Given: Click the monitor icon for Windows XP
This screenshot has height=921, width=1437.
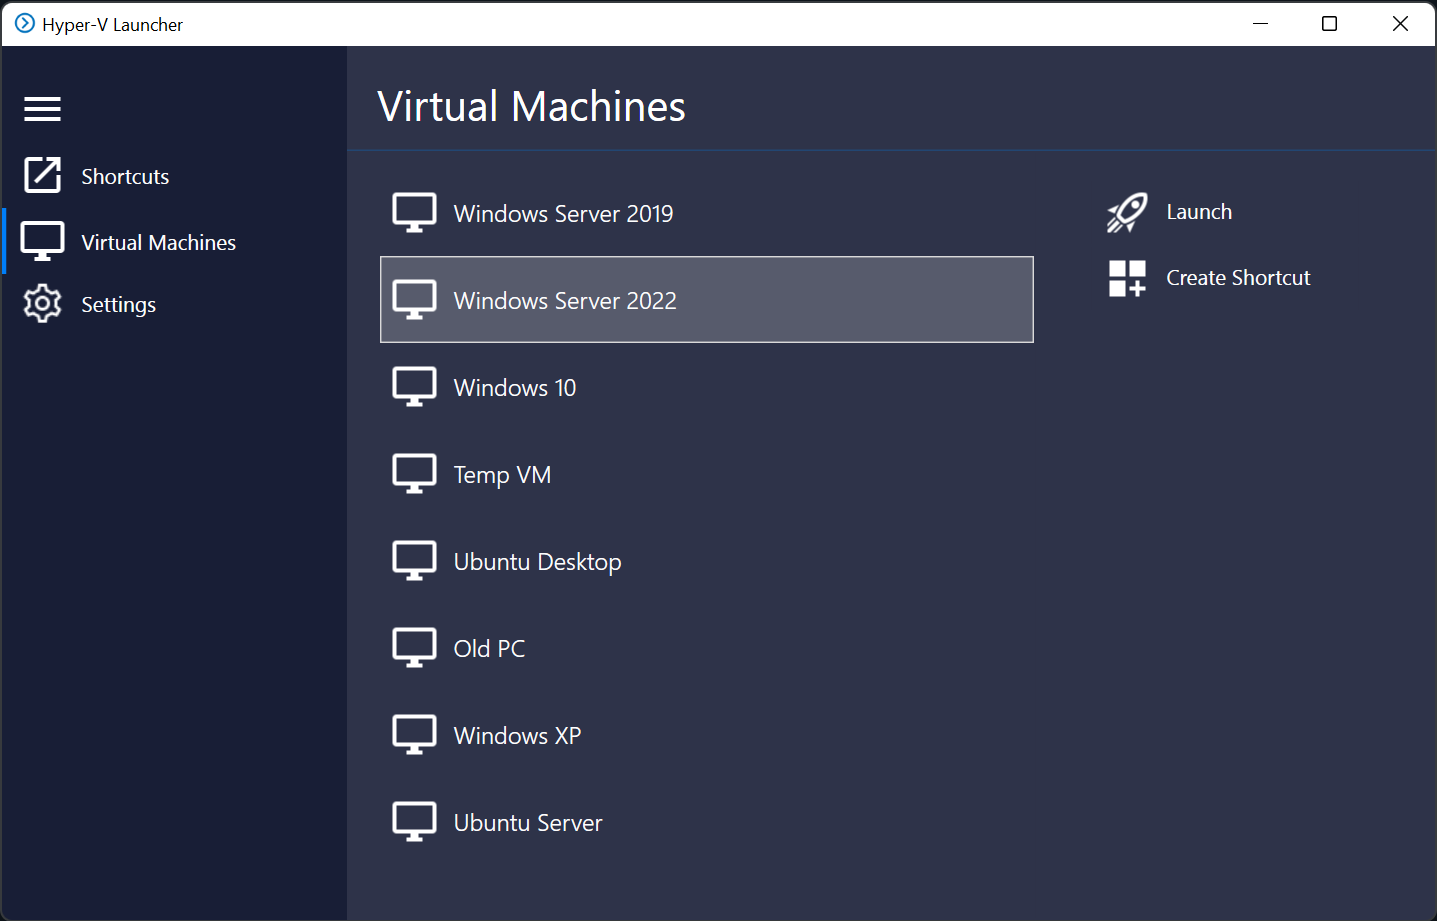Looking at the screenshot, I should tap(414, 735).
